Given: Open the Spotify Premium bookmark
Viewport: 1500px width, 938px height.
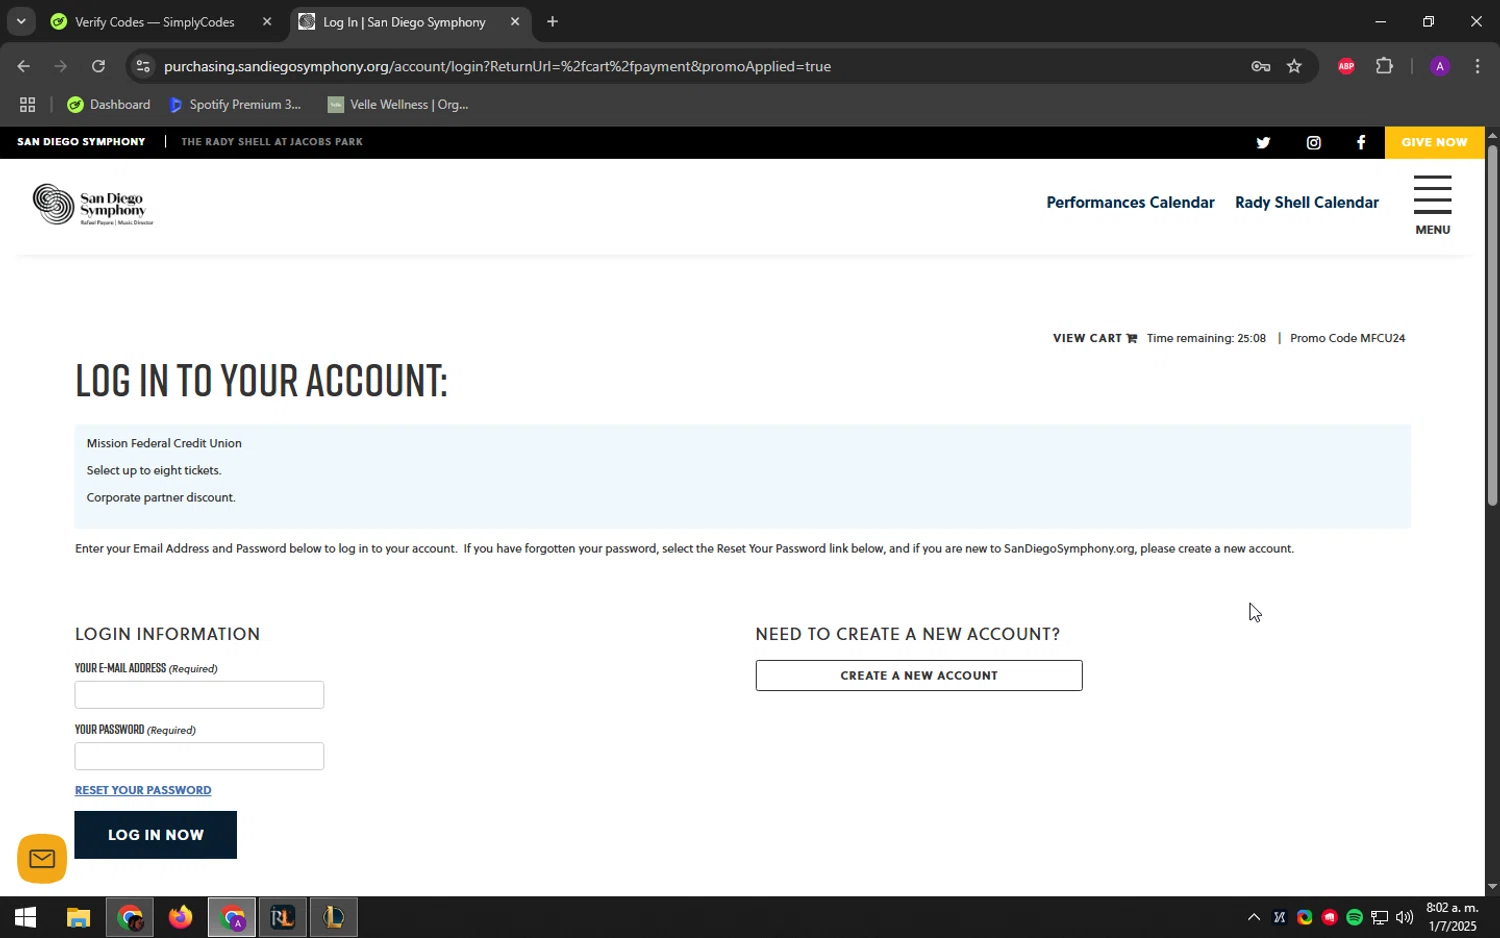Looking at the screenshot, I should [235, 104].
